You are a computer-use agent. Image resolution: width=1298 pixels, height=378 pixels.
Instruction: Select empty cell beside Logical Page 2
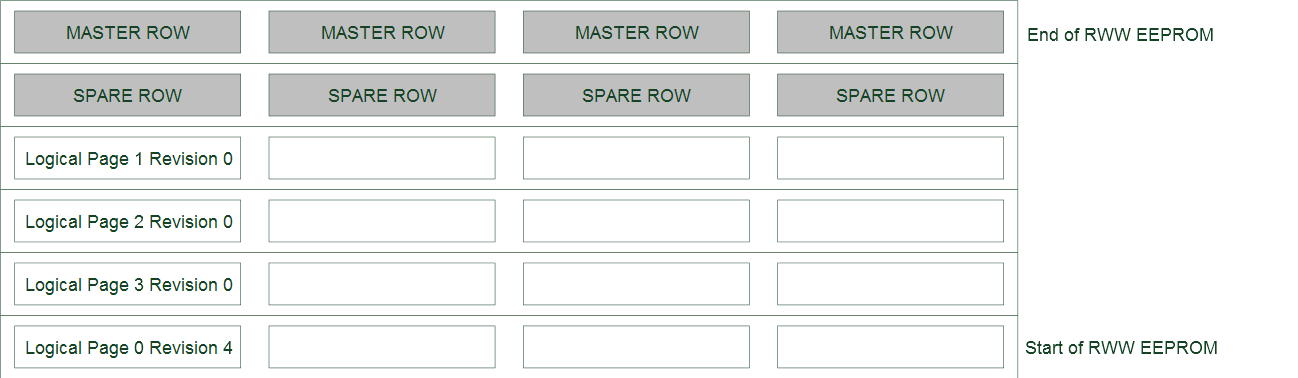tap(382, 221)
